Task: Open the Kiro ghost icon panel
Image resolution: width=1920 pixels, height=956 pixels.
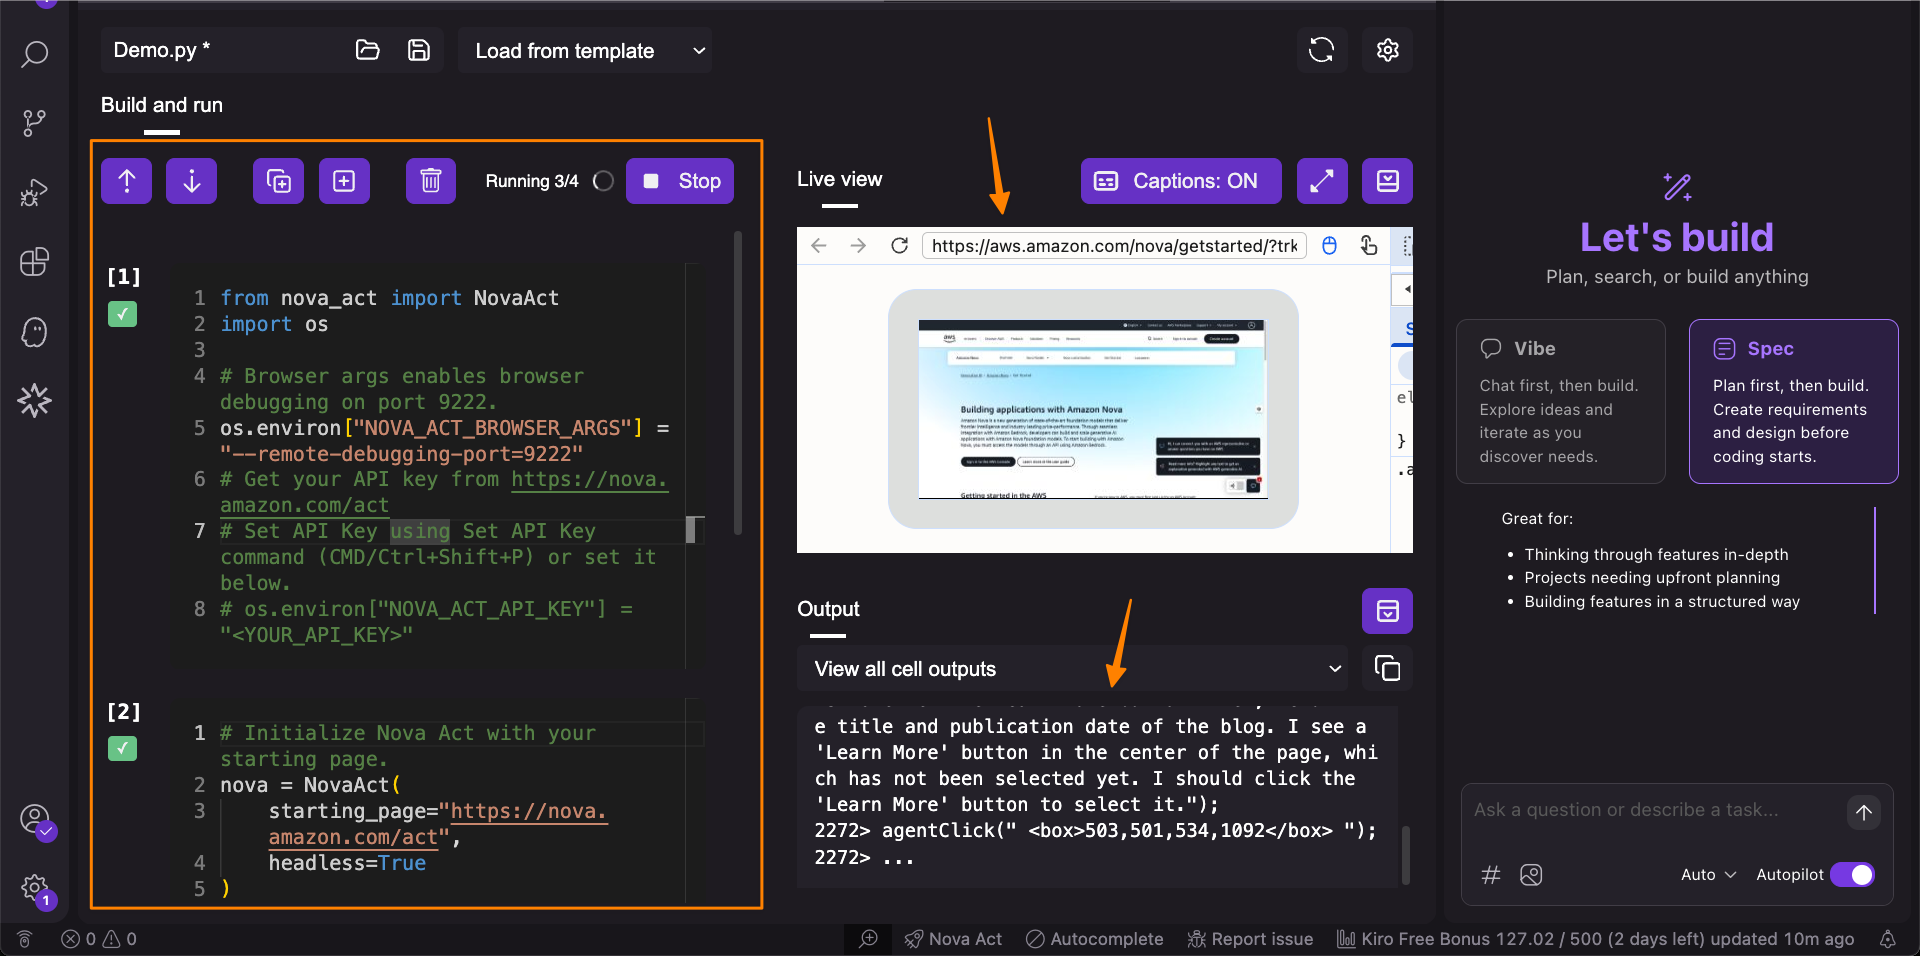Action: point(35,332)
